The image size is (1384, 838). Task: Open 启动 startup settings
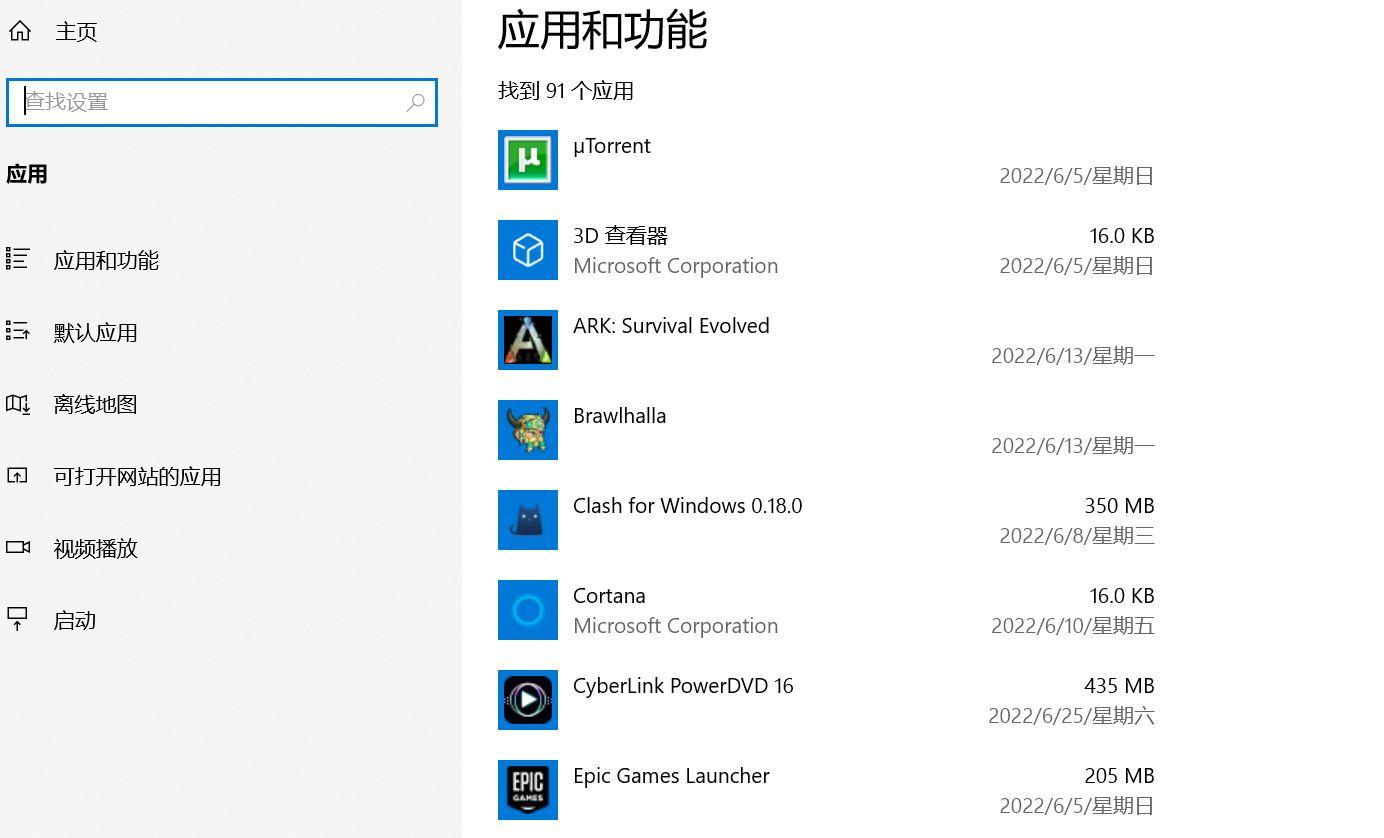pyautogui.click(x=74, y=621)
